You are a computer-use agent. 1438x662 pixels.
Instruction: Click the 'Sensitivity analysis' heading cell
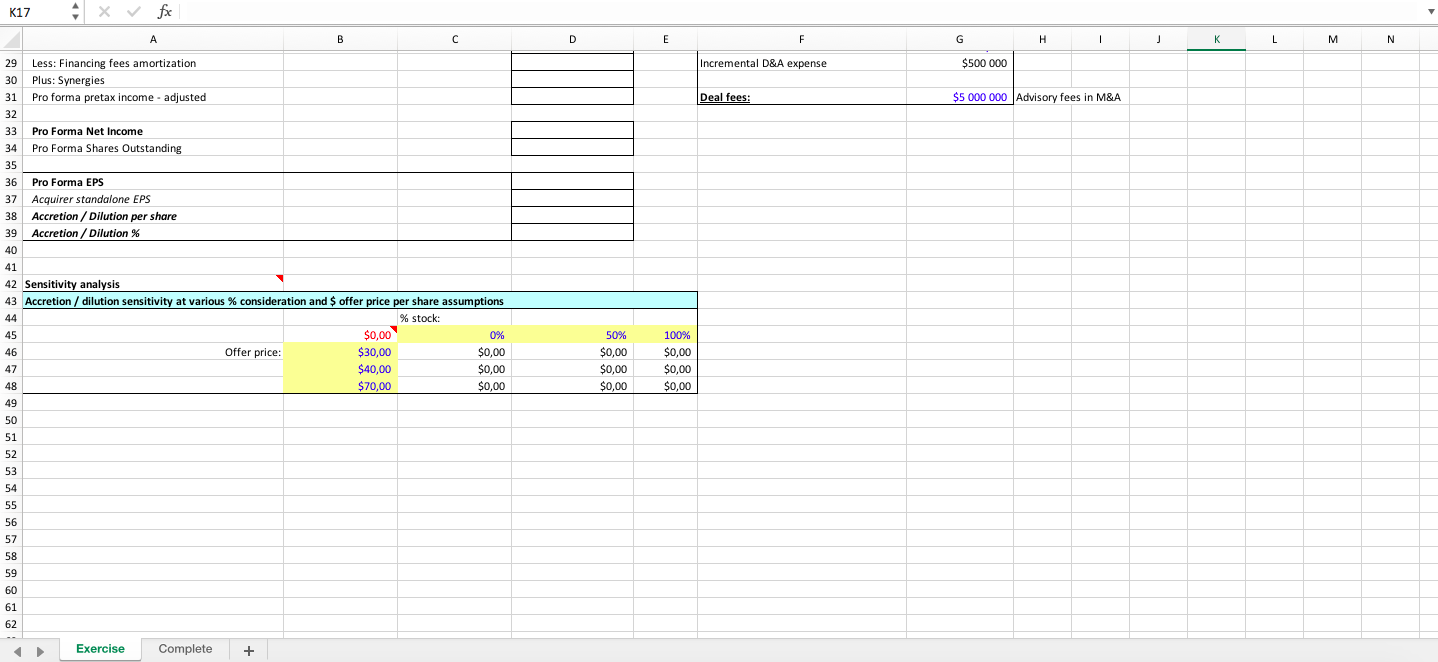[x=153, y=284]
